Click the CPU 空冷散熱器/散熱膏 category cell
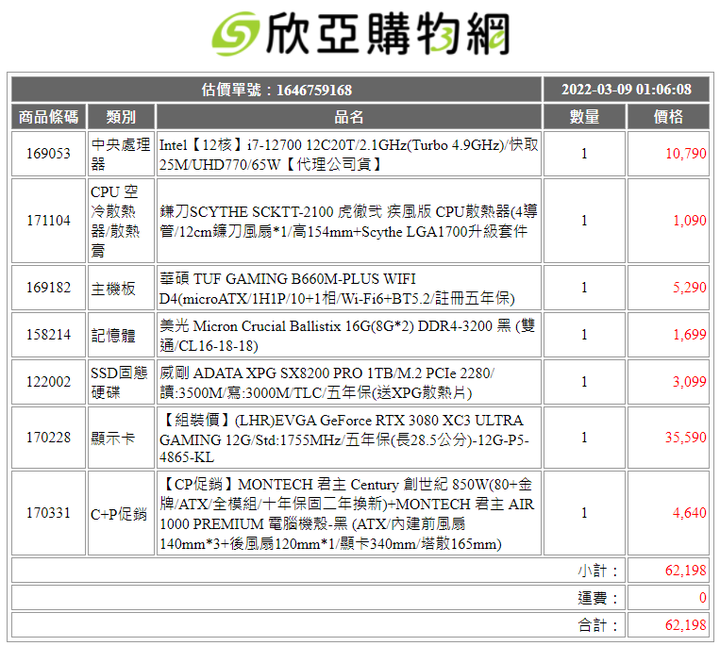 click(121, 220)
